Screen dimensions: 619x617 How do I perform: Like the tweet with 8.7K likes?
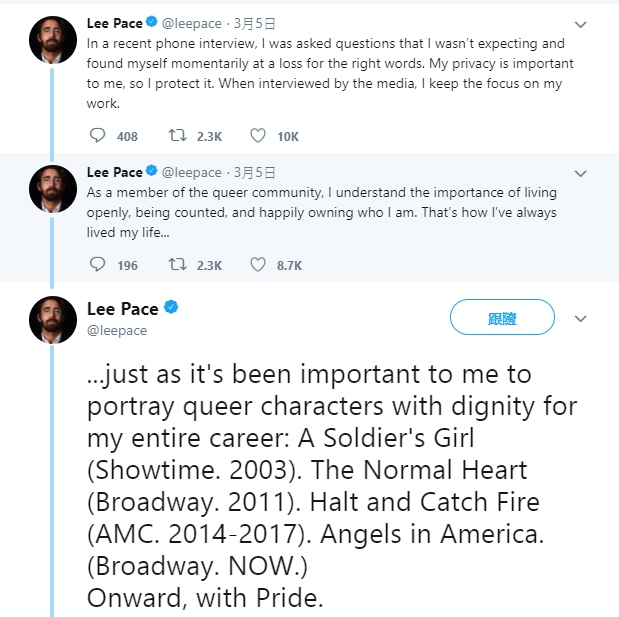coord(257,265)
